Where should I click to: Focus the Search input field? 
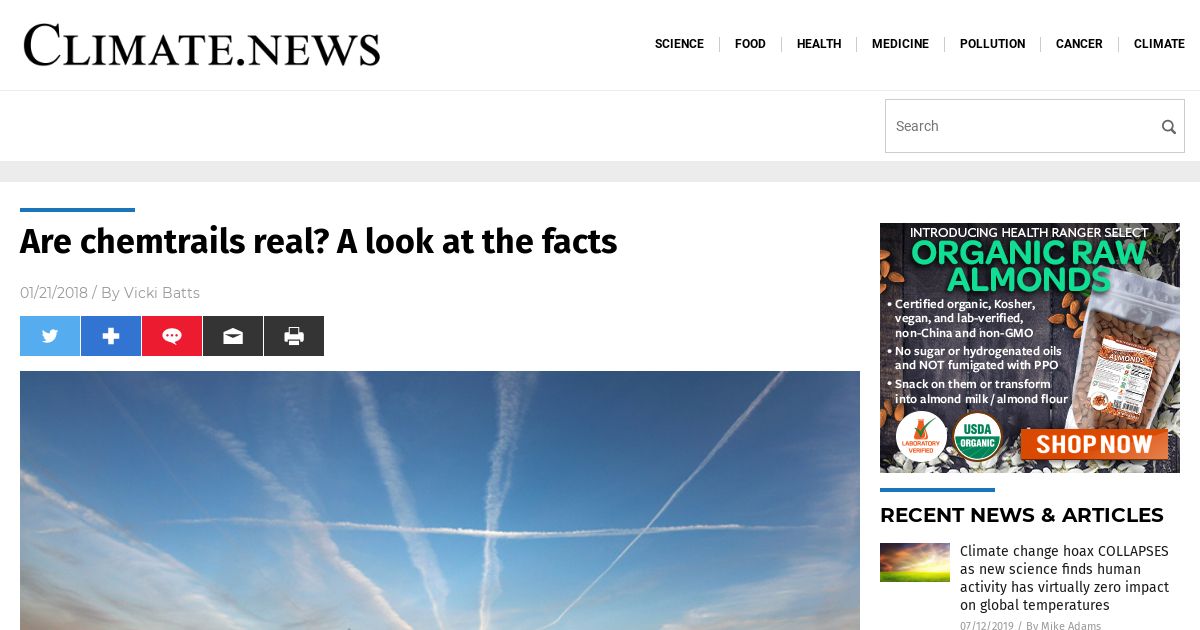click(x=1022, y=126)
